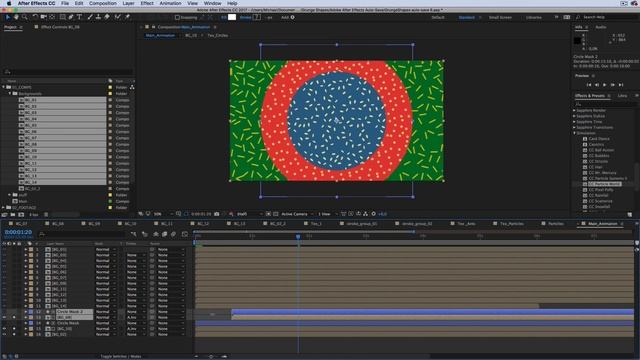Open the Composition menu
The width and height of the screenshot is (640, 360).
coord(103,3)
